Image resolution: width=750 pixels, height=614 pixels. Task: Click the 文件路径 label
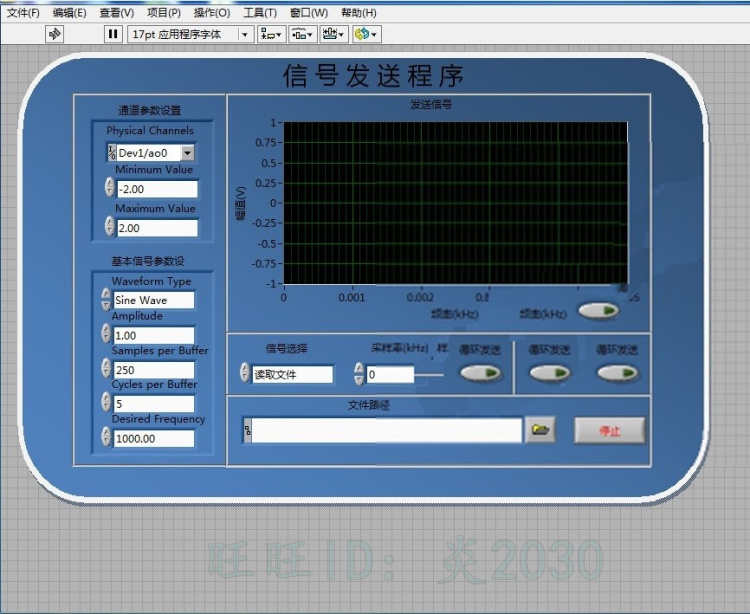click(x=368, y=405)
